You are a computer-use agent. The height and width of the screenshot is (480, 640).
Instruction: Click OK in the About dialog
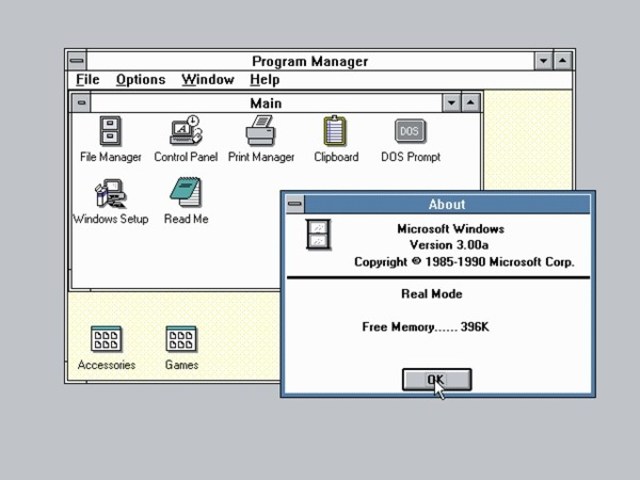point(437,380)
